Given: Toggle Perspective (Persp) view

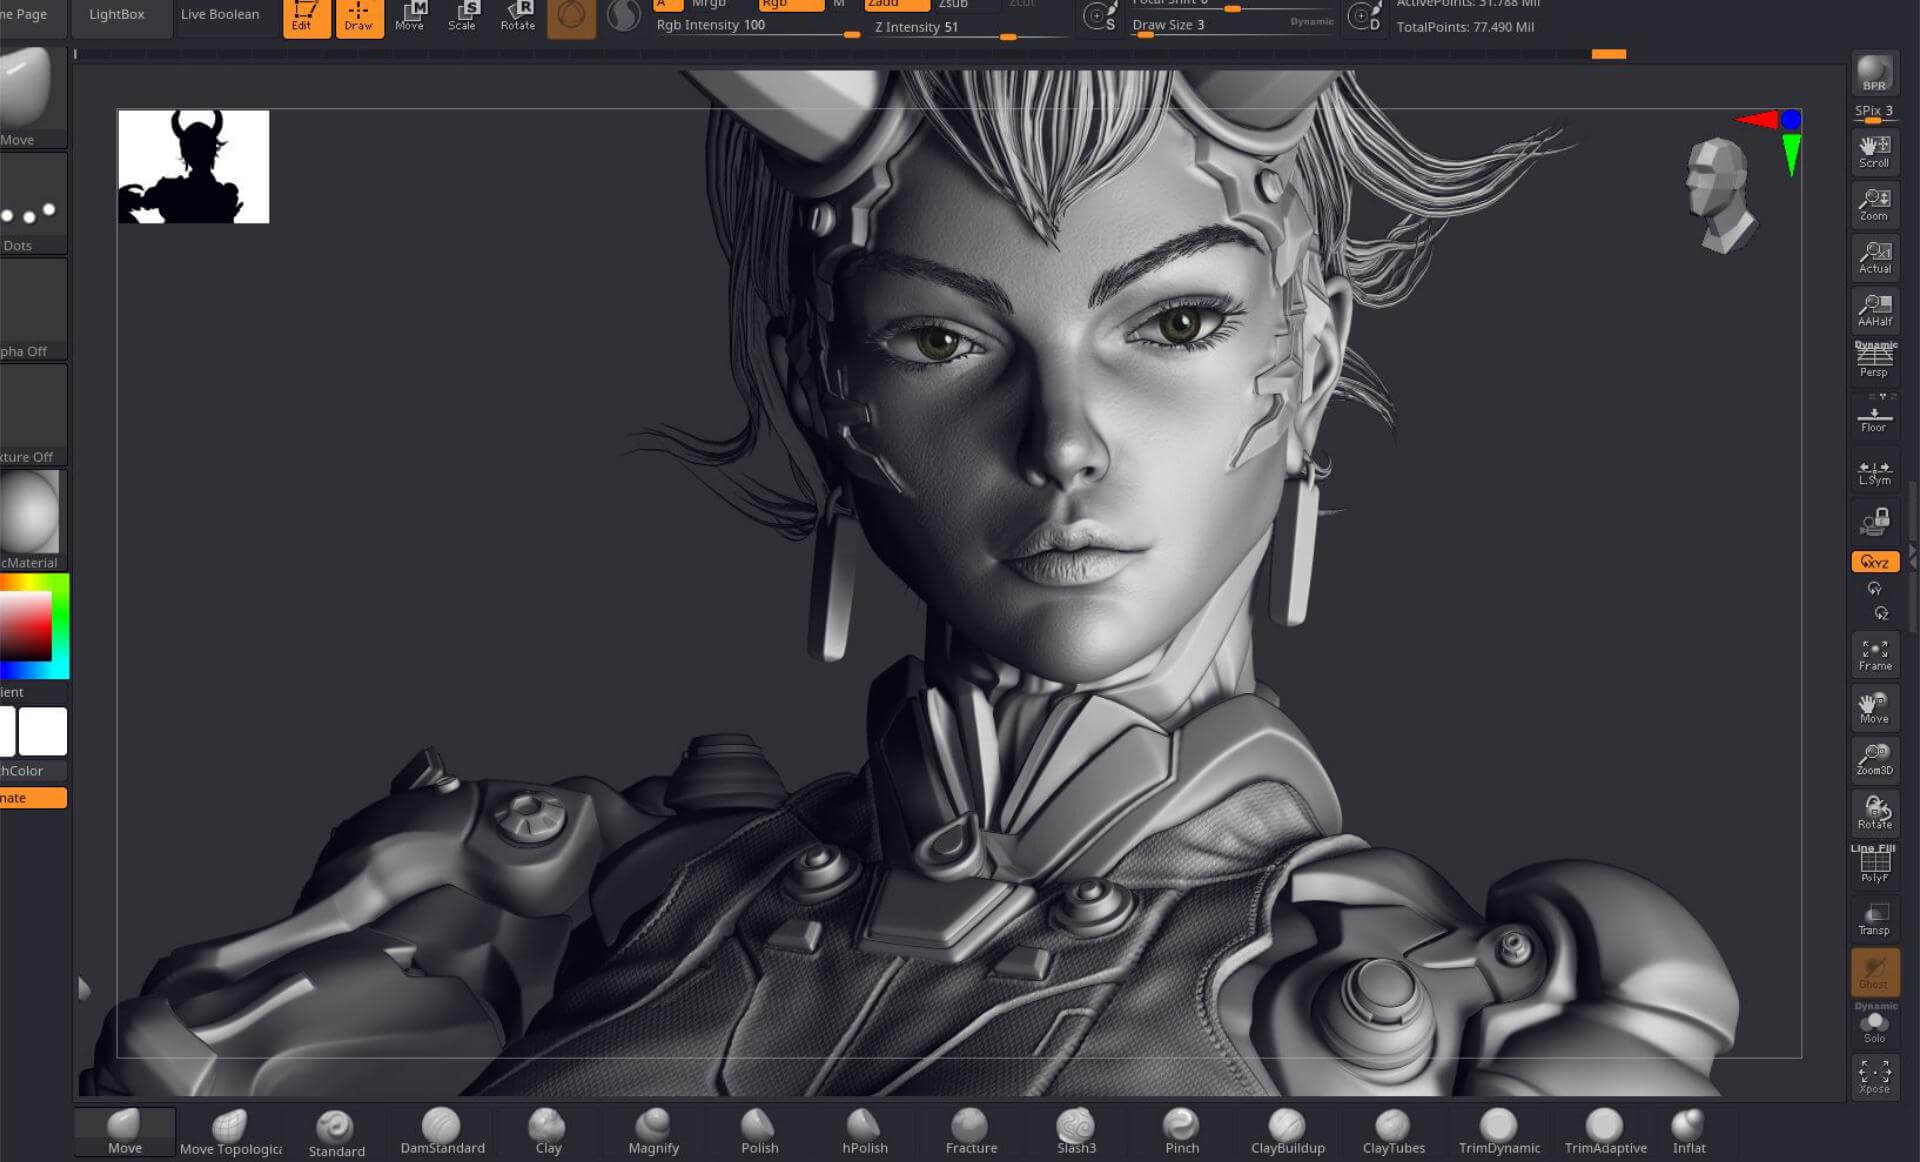Looking at the screenshot, I should click(1874, 360).
